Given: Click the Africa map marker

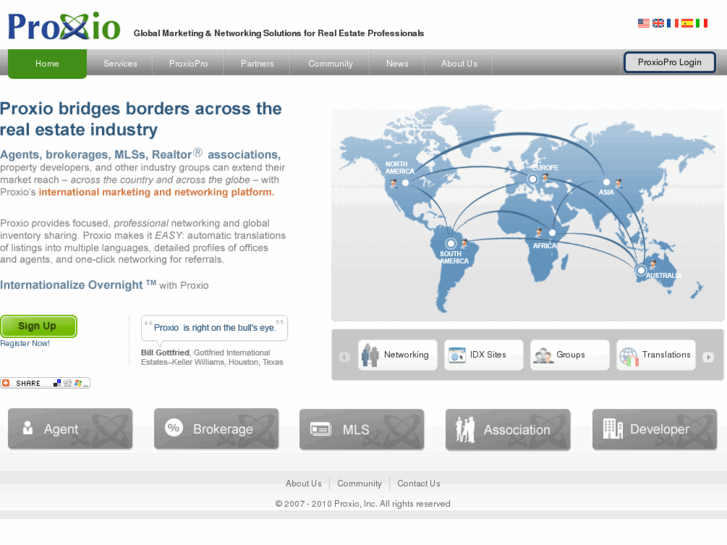Looking at the screenshot, I should [552, 233].
